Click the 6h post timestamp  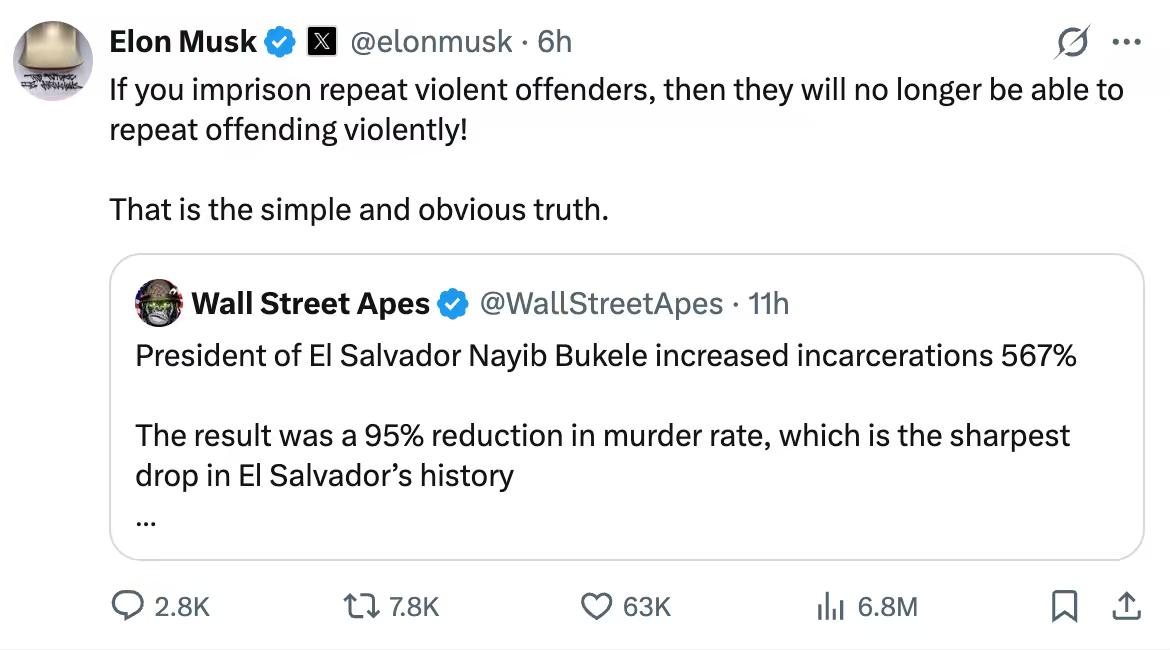pos(555,41)
